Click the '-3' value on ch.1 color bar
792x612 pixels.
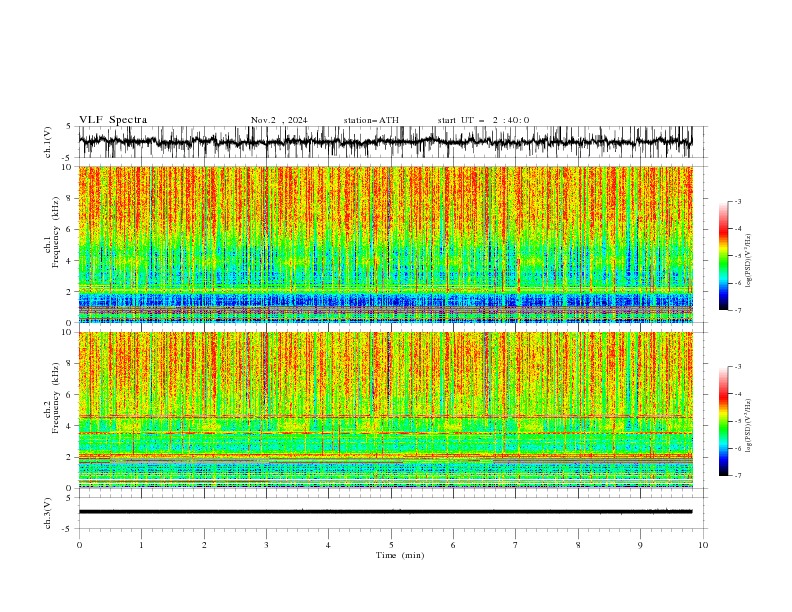point(737,201)
